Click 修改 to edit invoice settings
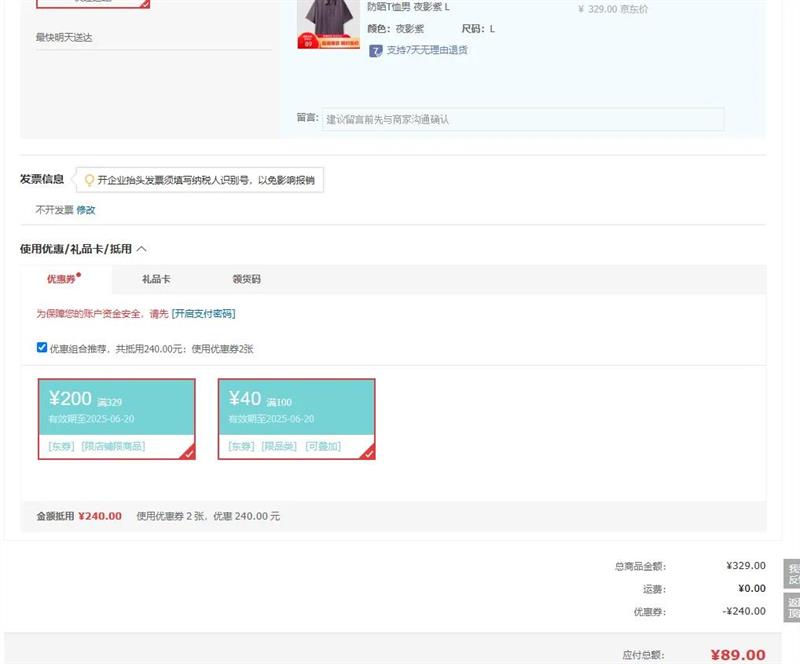Screen dimensions: 800x664 86,210
